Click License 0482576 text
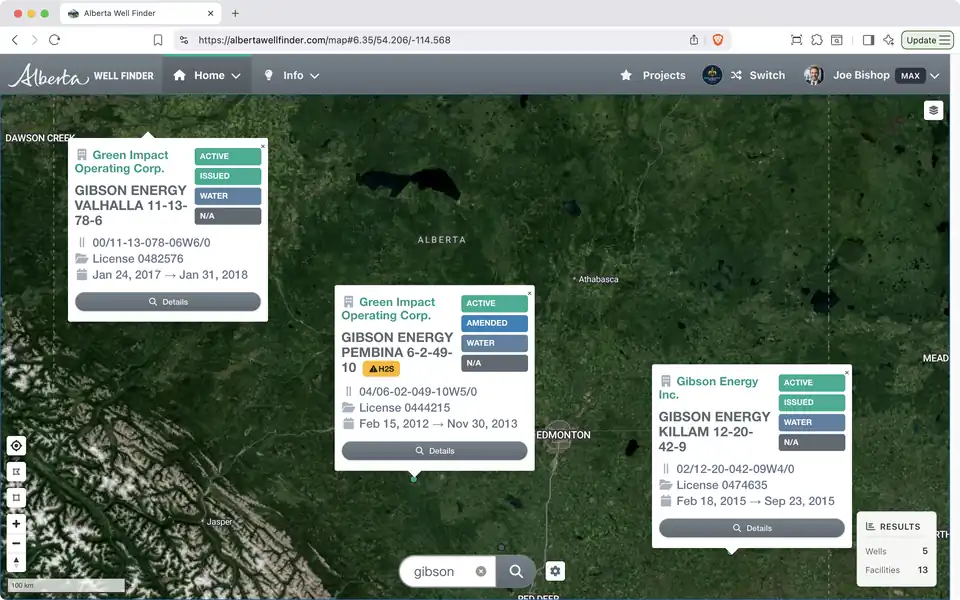The width and height of the screenshot is (960, 600). (138, 259)
